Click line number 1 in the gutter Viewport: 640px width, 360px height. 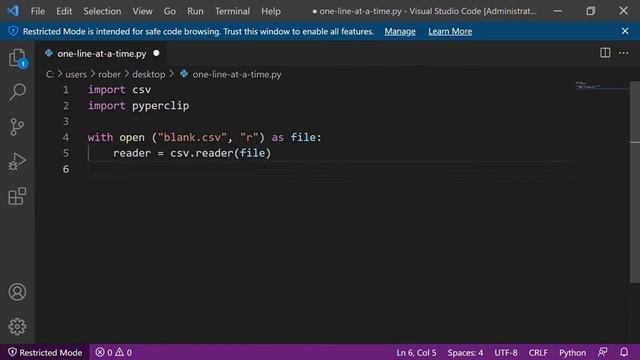click(x=66, y=90)
